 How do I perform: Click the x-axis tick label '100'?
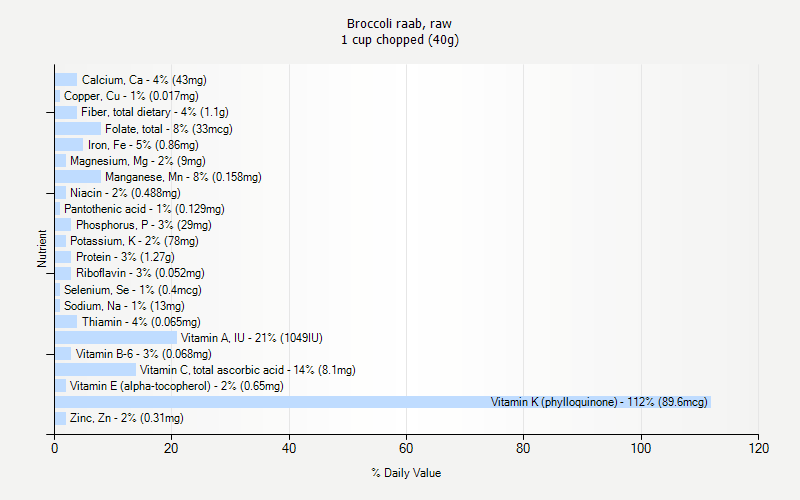click(x=641, y=448)
